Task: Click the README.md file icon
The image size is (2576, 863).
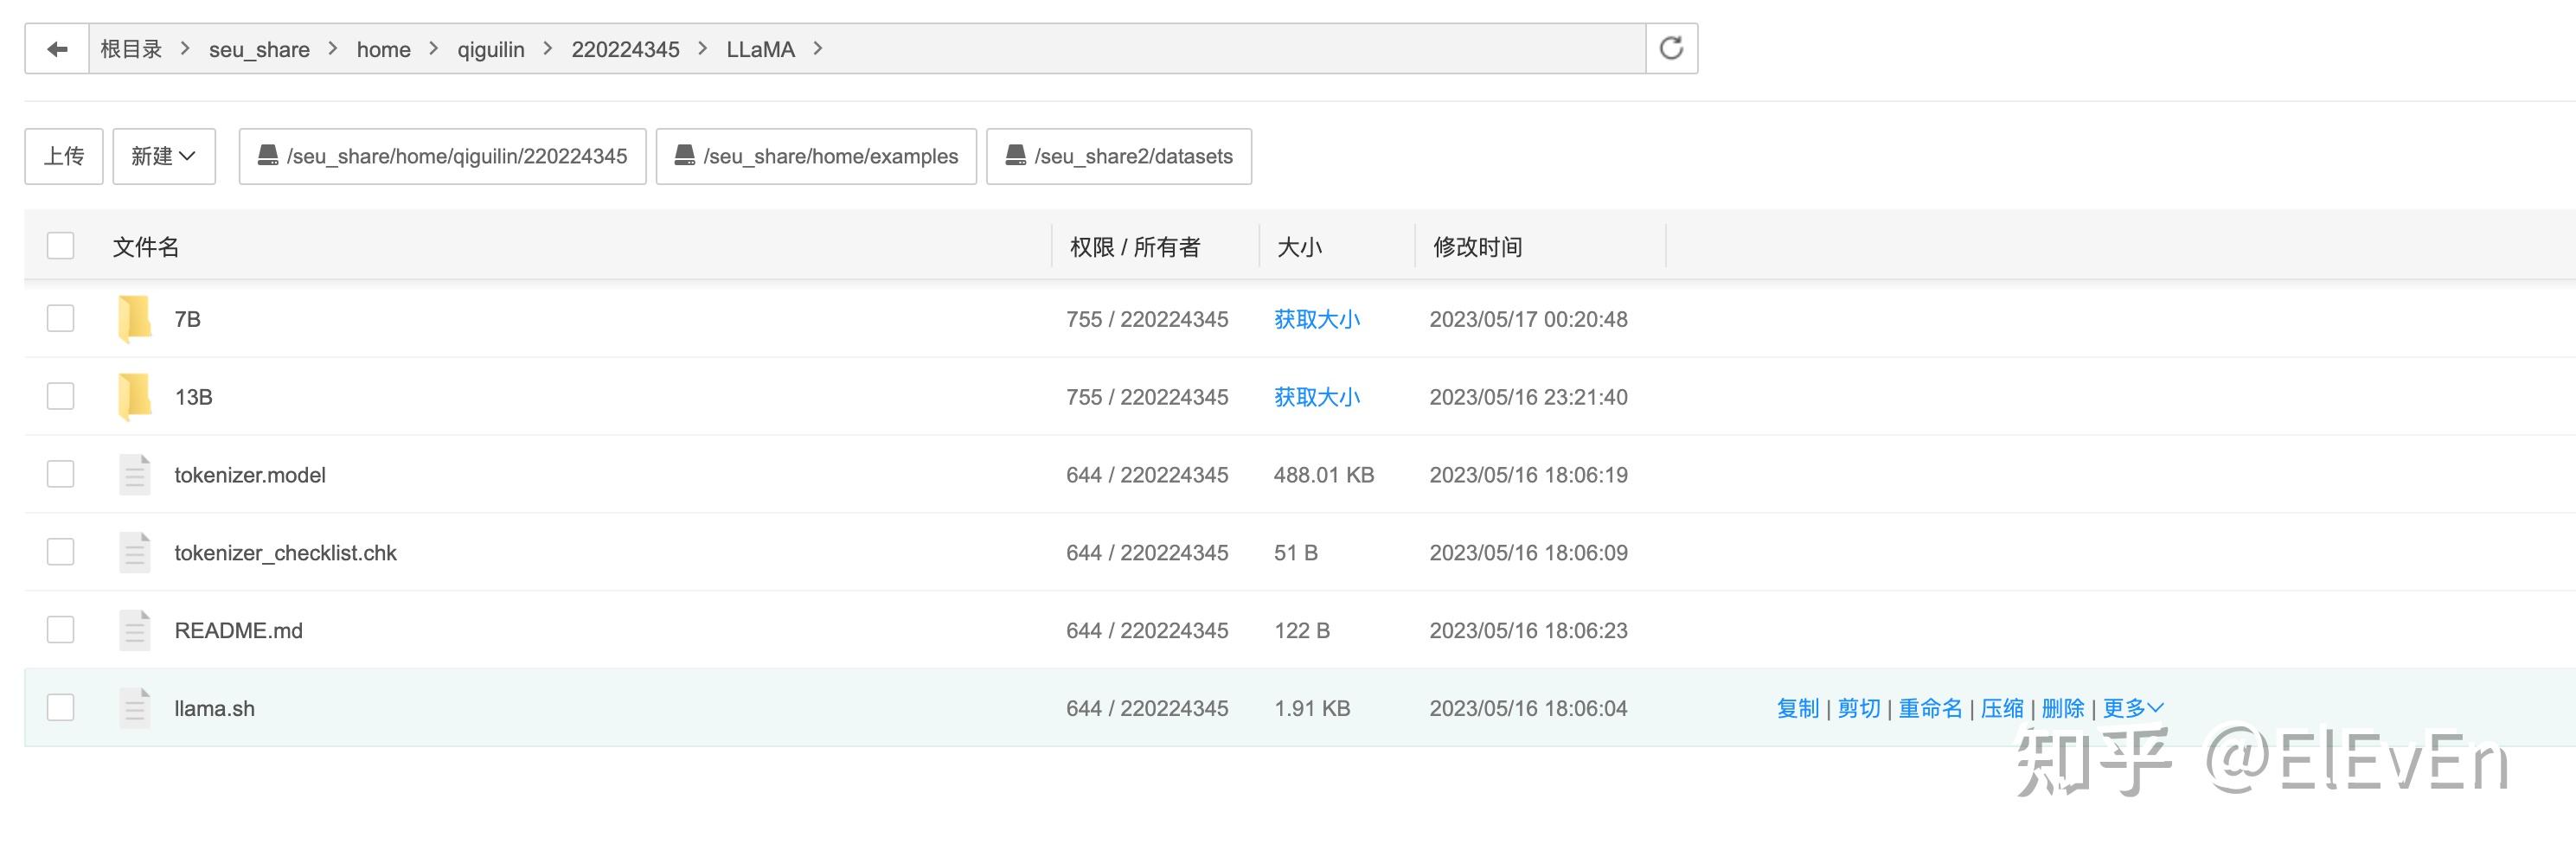Action: pyautogui.click(x=134, y=631)
